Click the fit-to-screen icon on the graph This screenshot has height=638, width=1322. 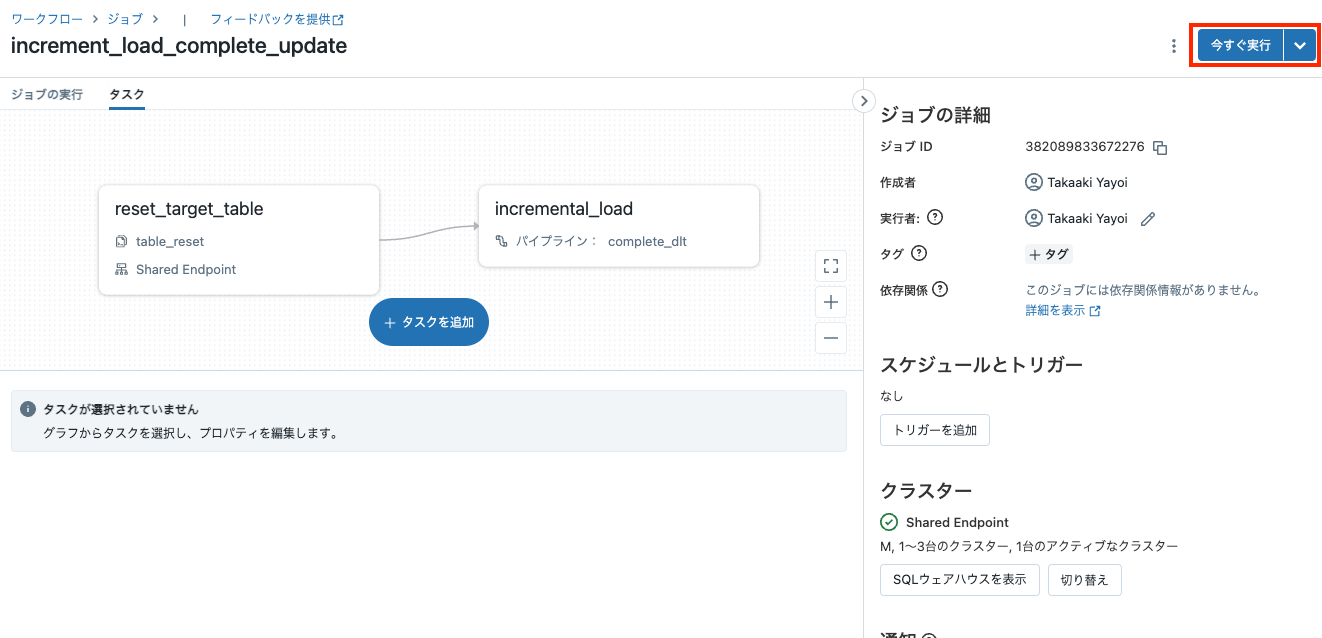point(830,265)
